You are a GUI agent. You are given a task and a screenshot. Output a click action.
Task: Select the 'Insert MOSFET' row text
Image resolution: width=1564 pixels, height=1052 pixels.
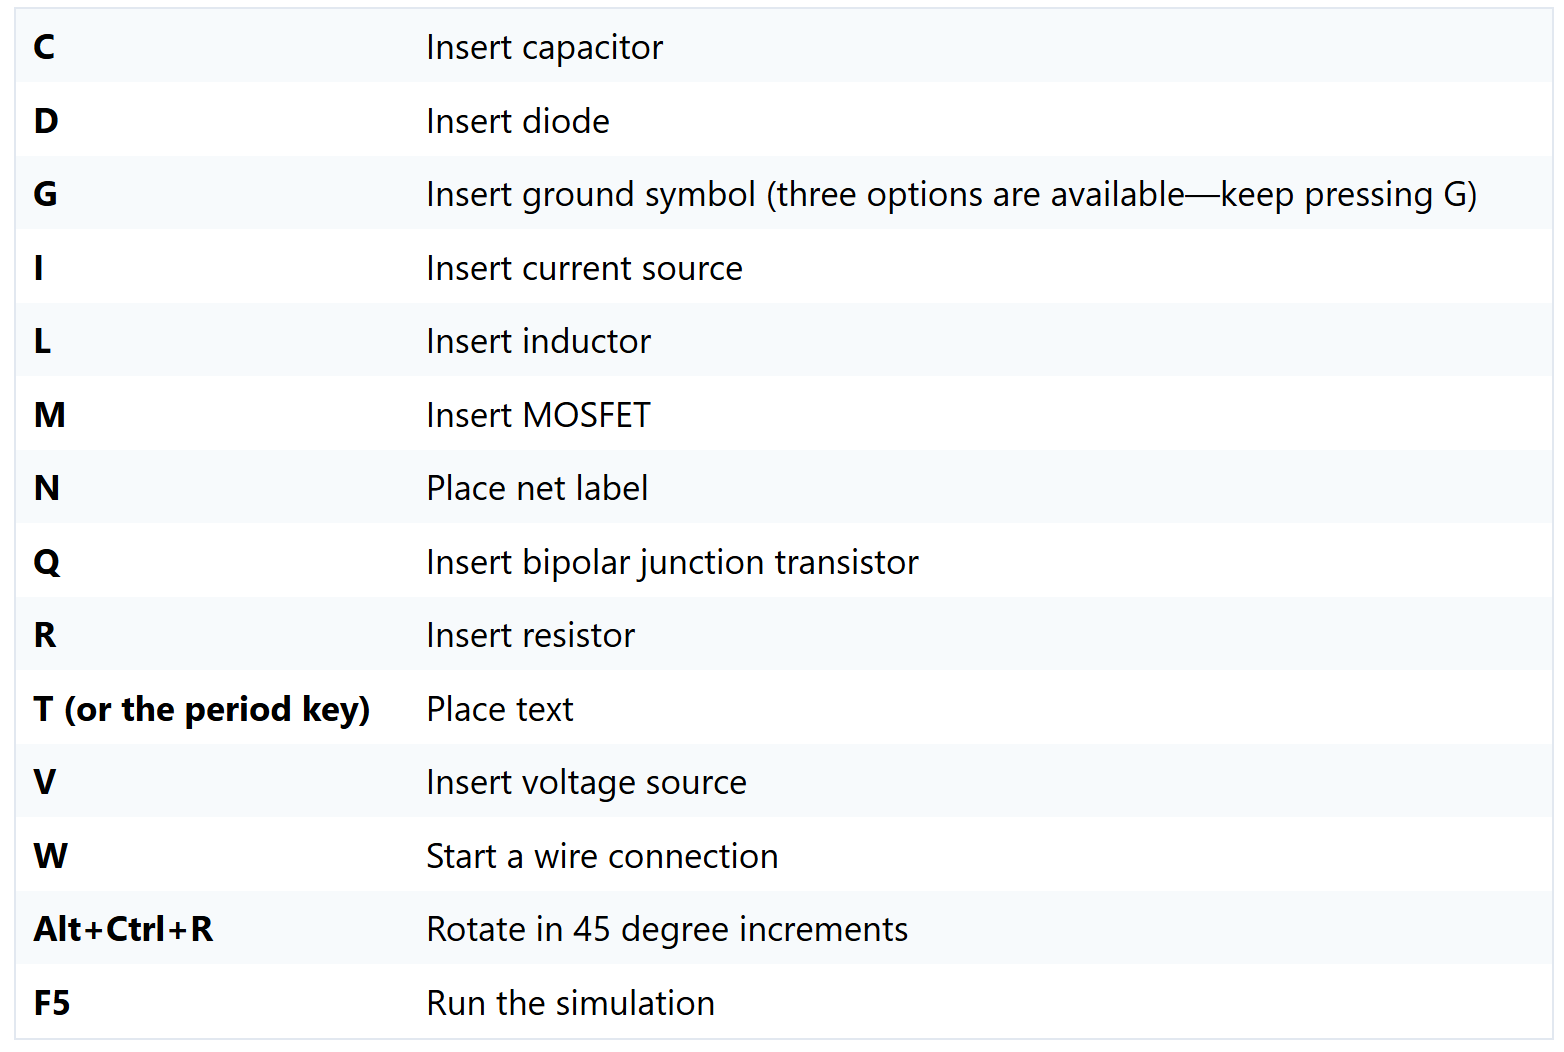click(x=538, y=415)
